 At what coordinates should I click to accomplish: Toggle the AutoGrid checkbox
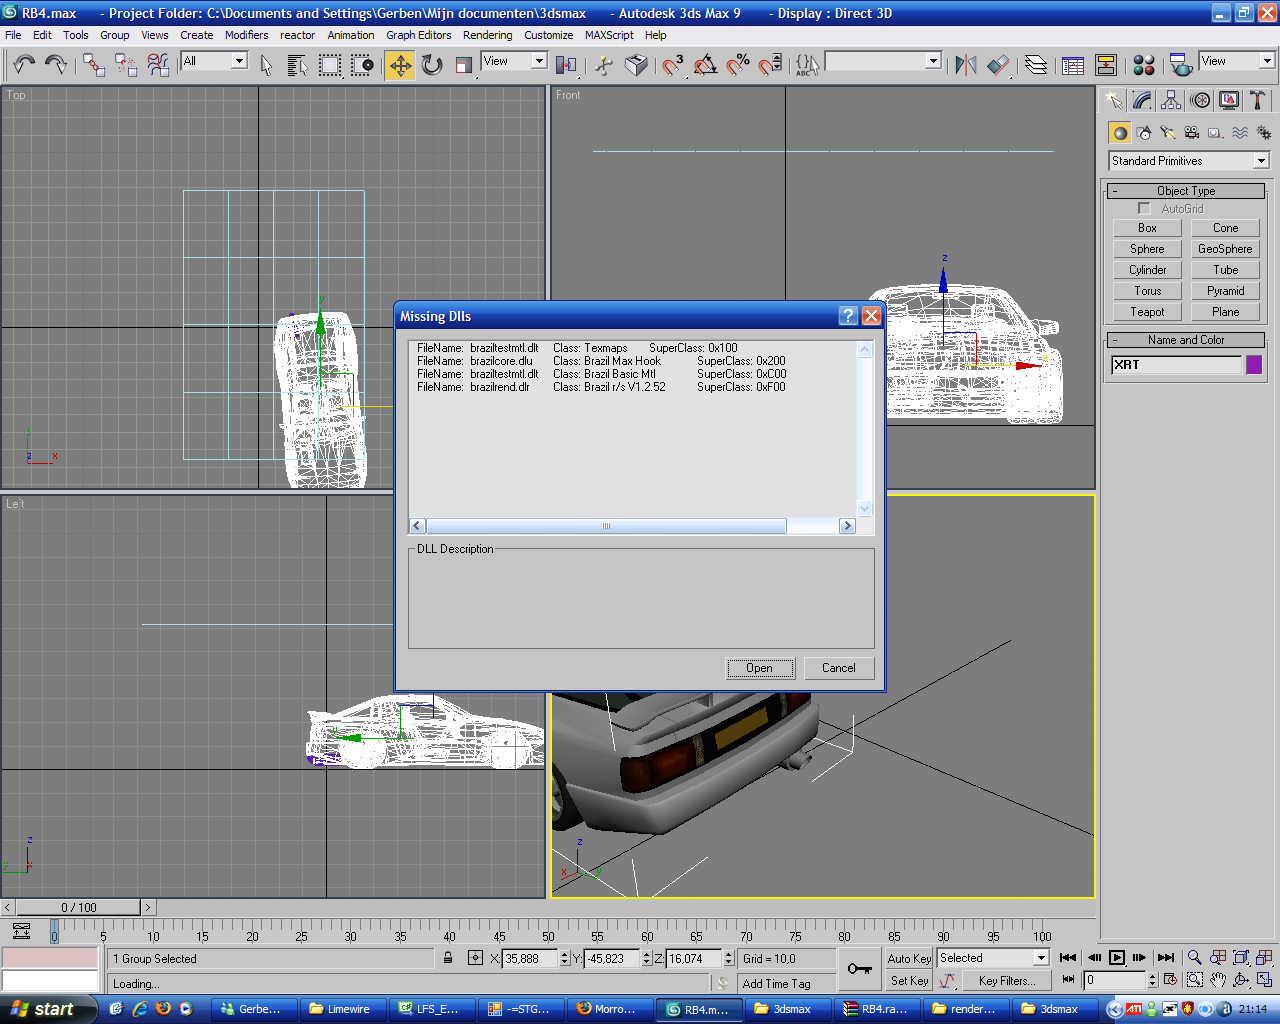point(1144,209)
